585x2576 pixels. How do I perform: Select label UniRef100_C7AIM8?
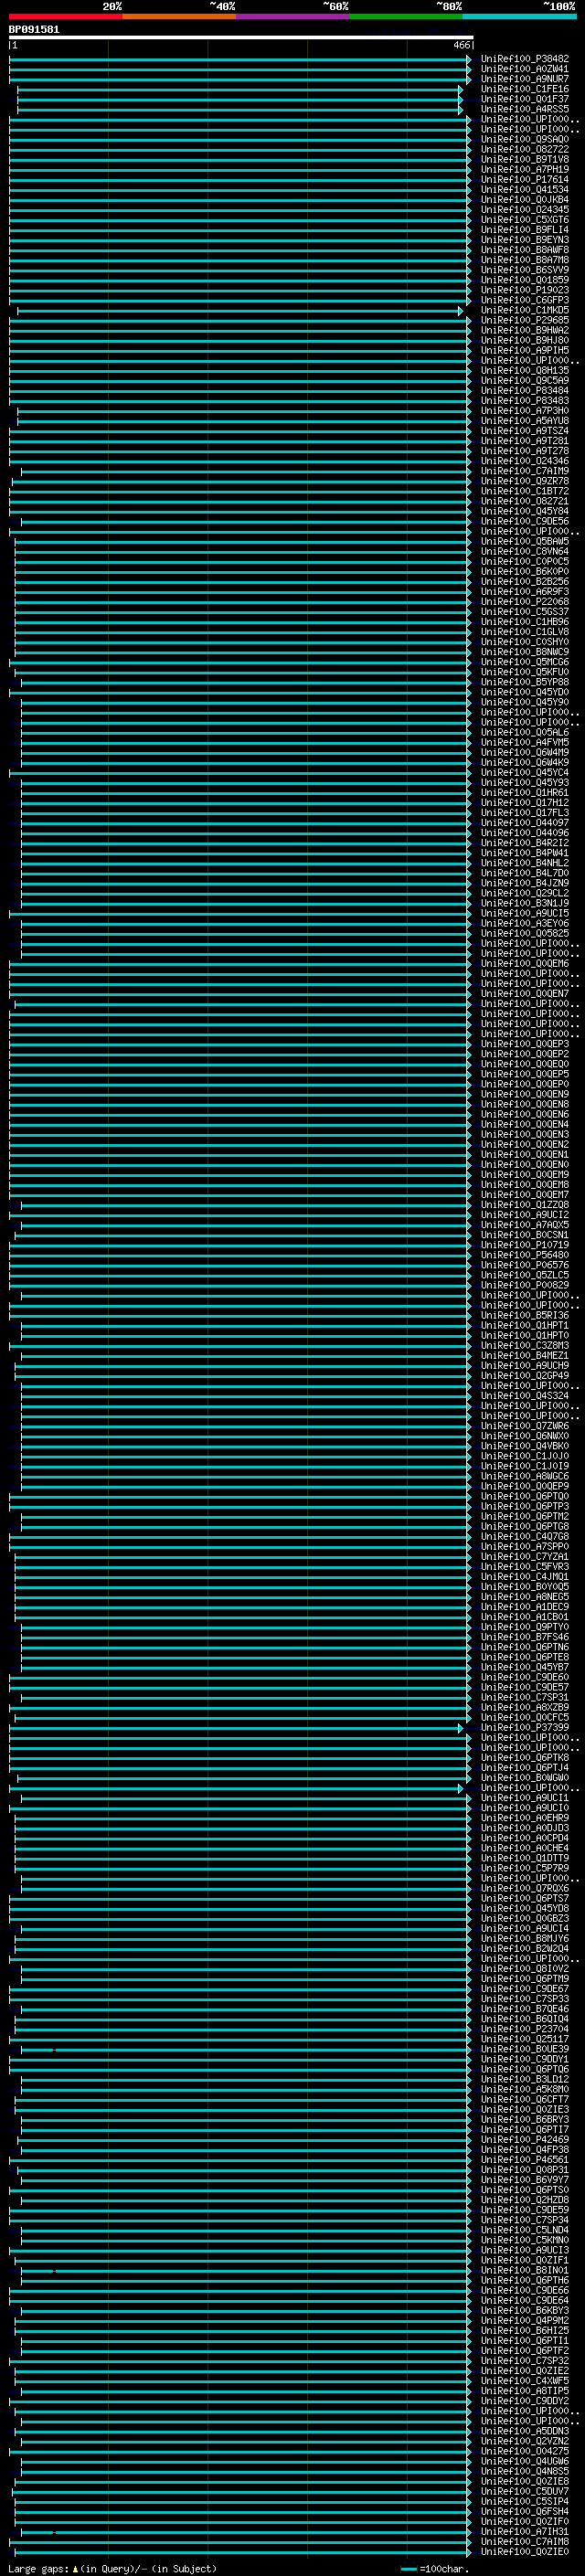click(525, 2542)
